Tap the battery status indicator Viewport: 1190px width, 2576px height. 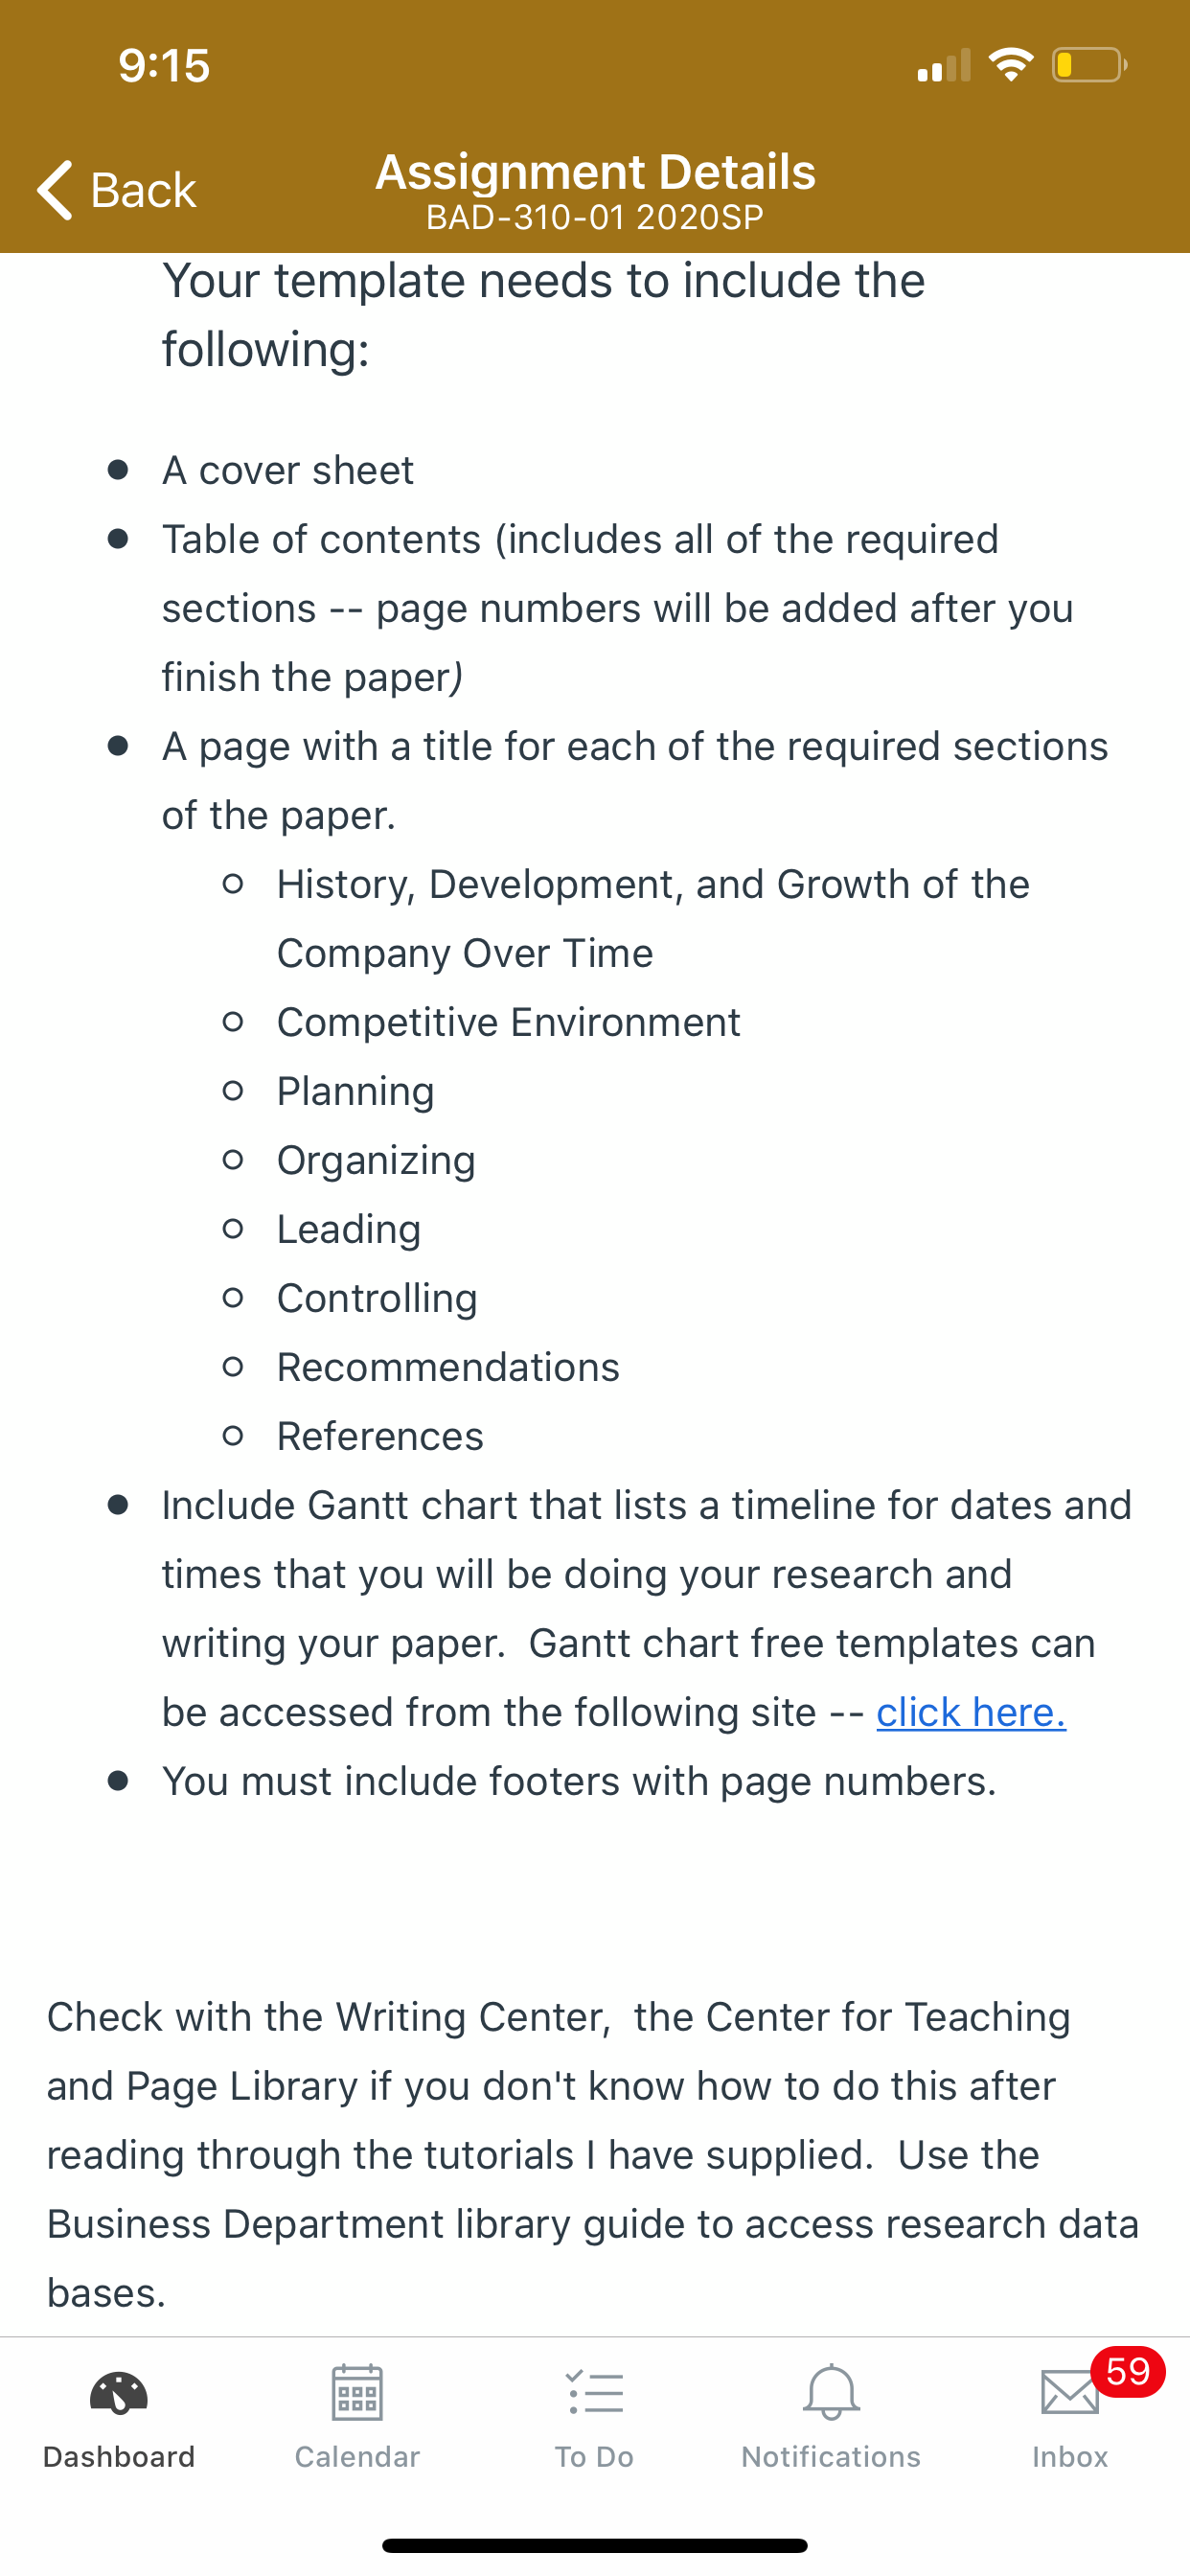tap(1089, 65)
